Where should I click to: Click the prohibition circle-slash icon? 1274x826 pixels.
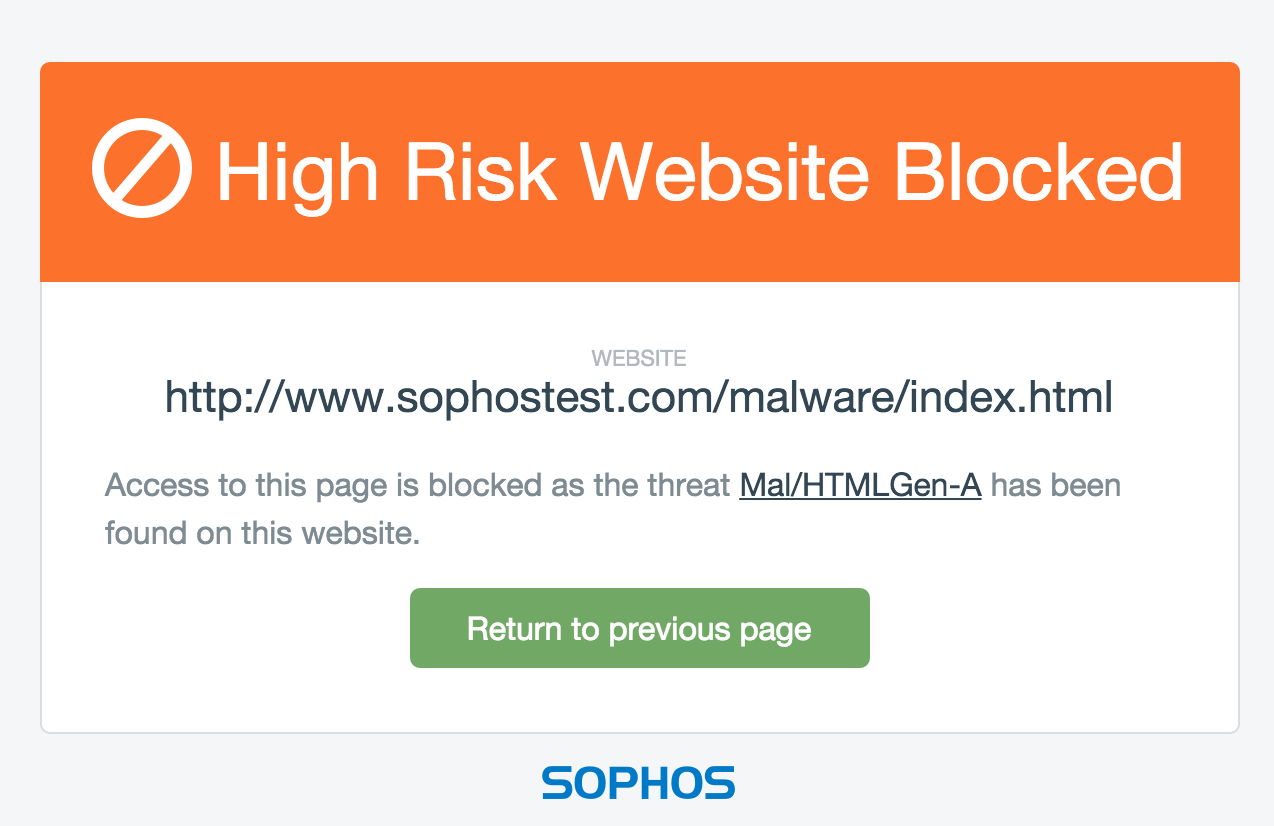[x=141, y=169]
